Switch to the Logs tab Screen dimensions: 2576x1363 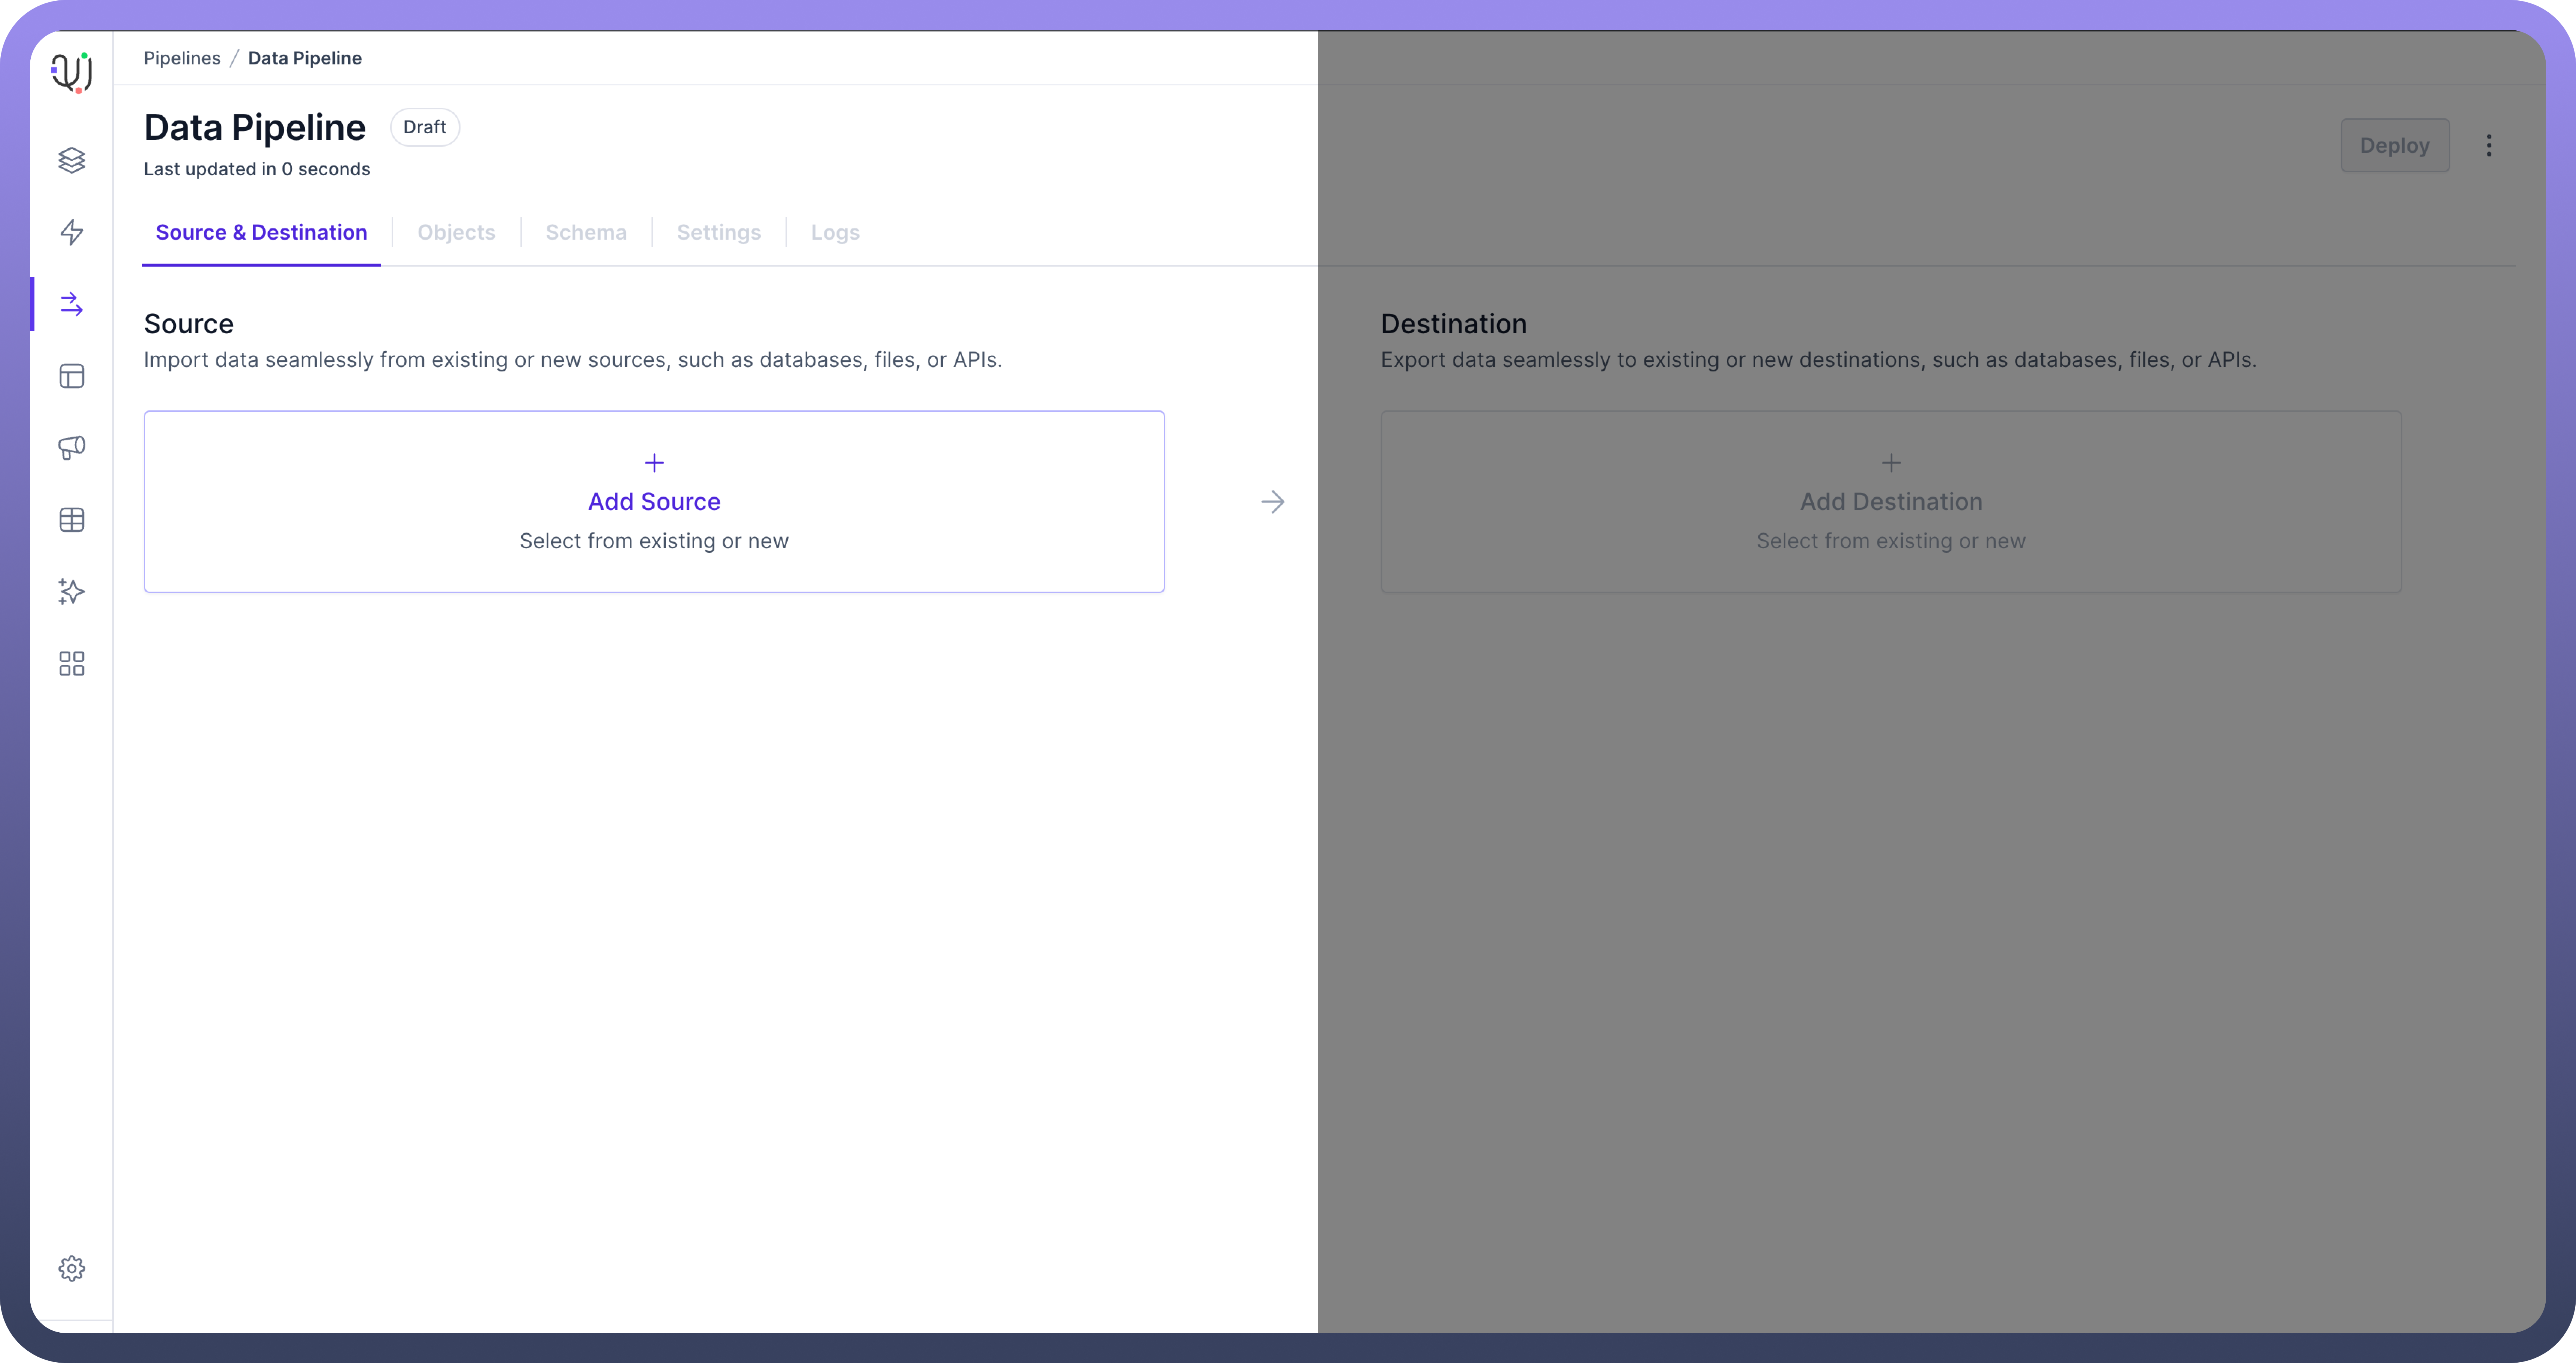click(x=835, y=232)
